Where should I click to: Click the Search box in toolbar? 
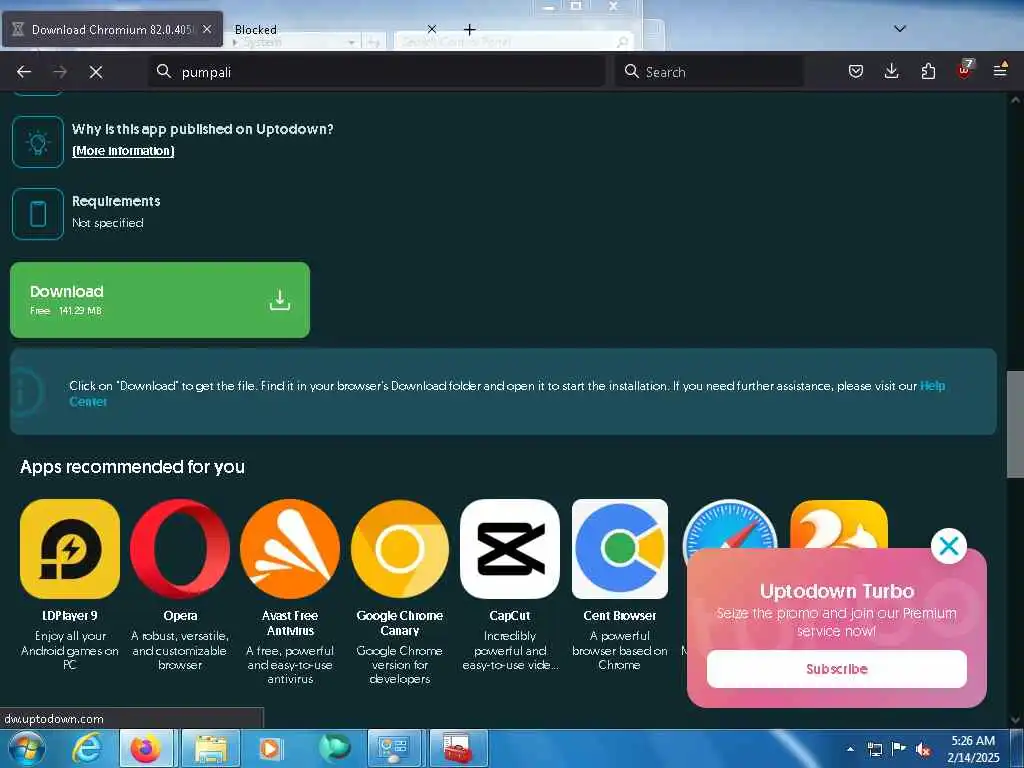click(709, 72)
